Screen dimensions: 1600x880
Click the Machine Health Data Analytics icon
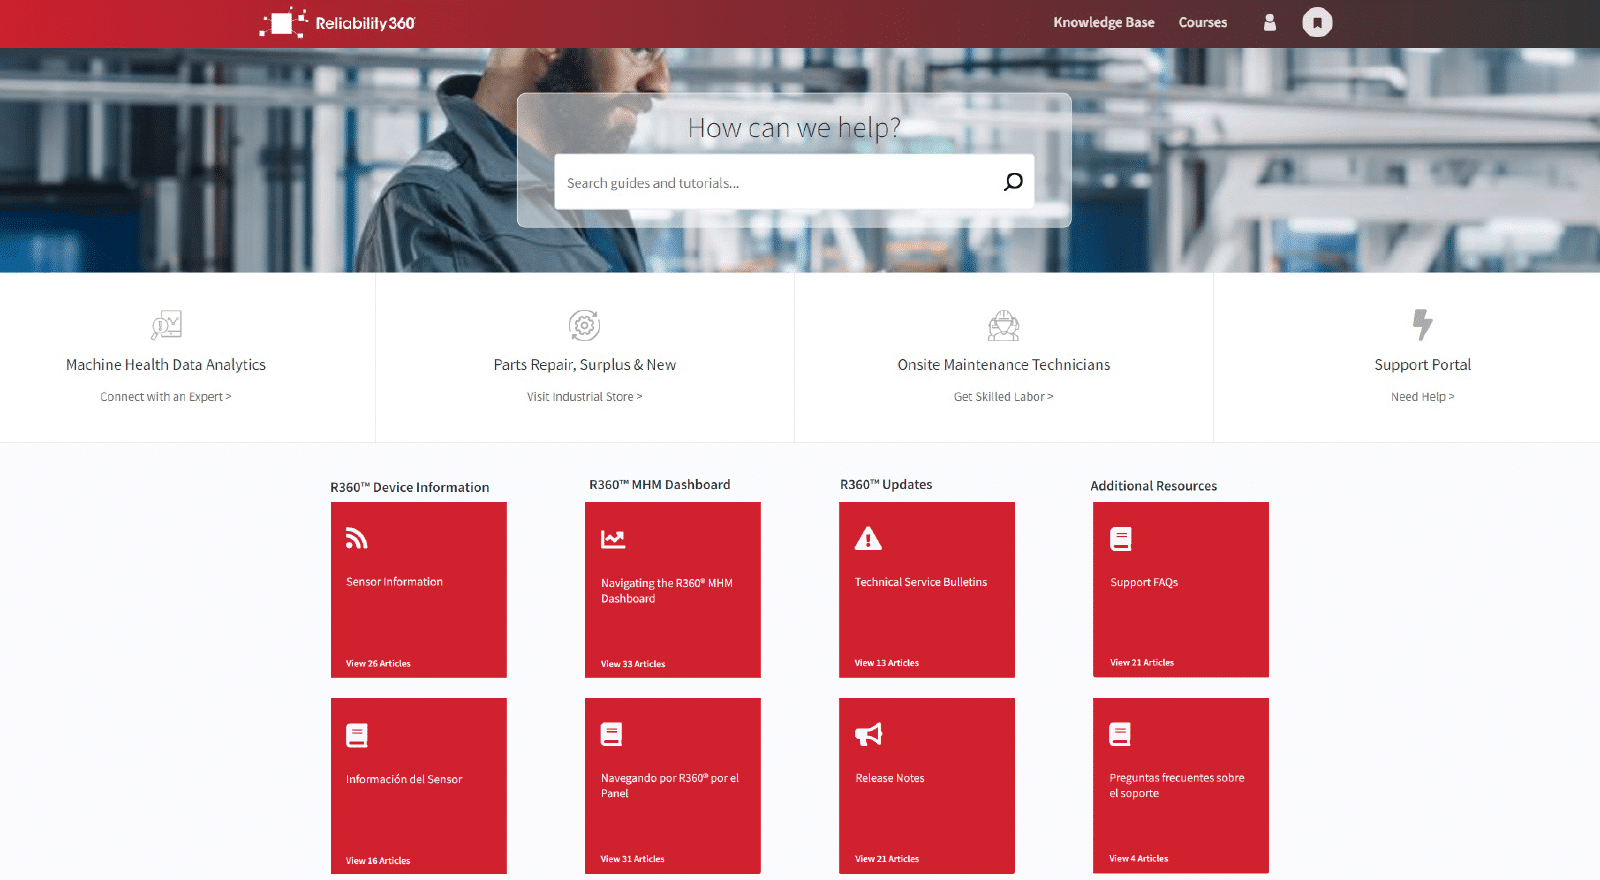(x=166, y=325)
